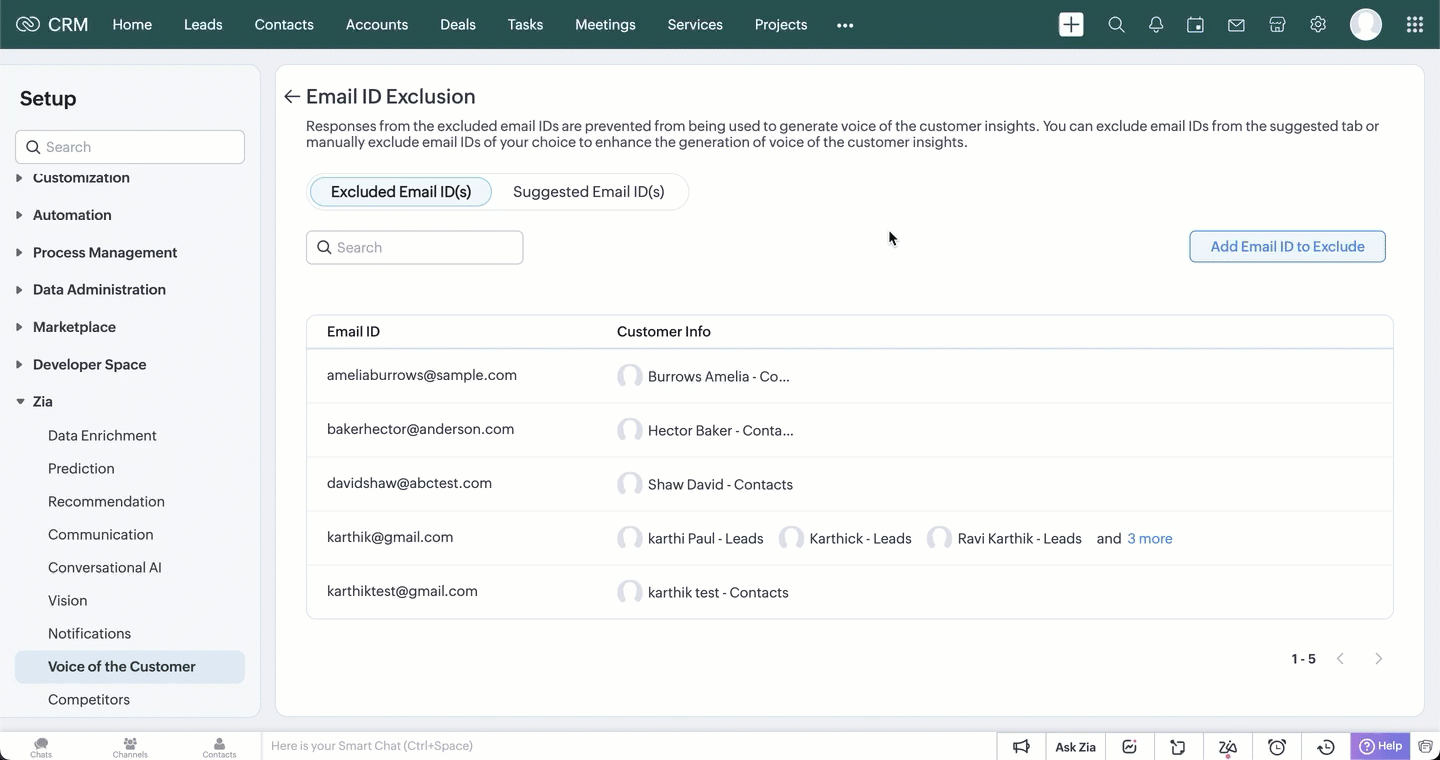
Task: Open Deals in the top navigation
Action: 457,25
